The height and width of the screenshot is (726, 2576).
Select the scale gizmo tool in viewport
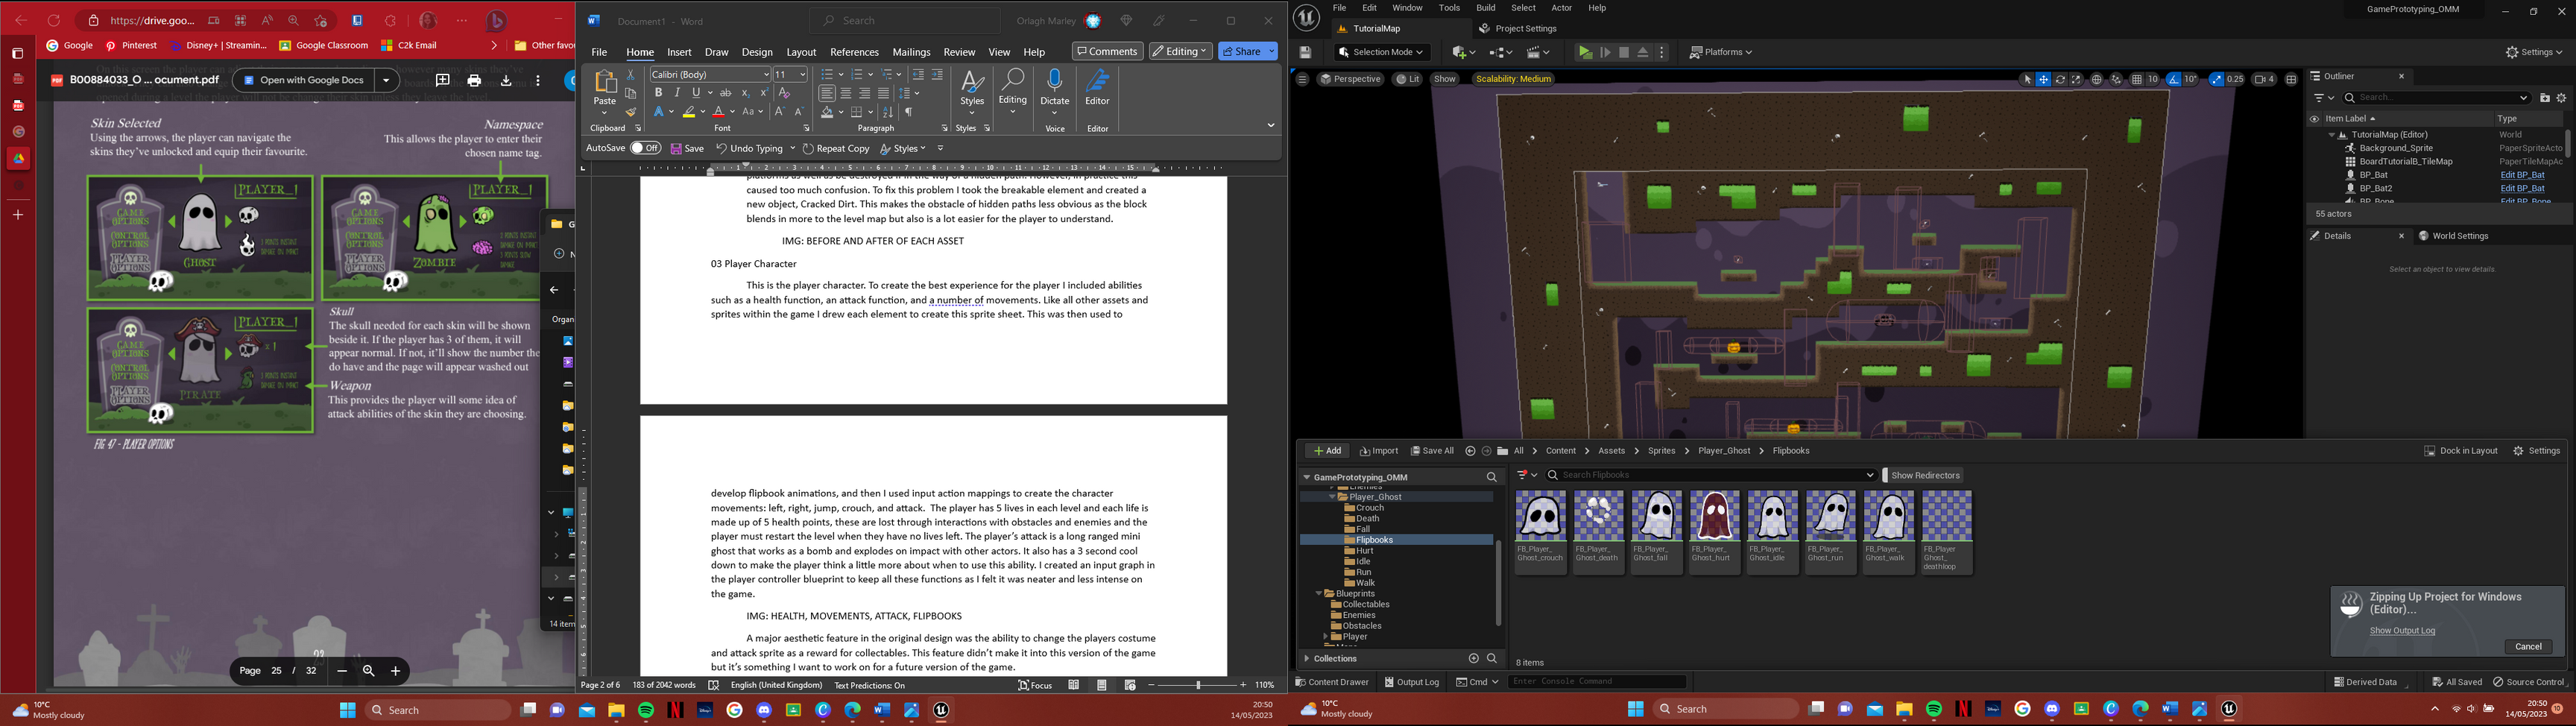pyautogui.click(x=2076, y=79)
